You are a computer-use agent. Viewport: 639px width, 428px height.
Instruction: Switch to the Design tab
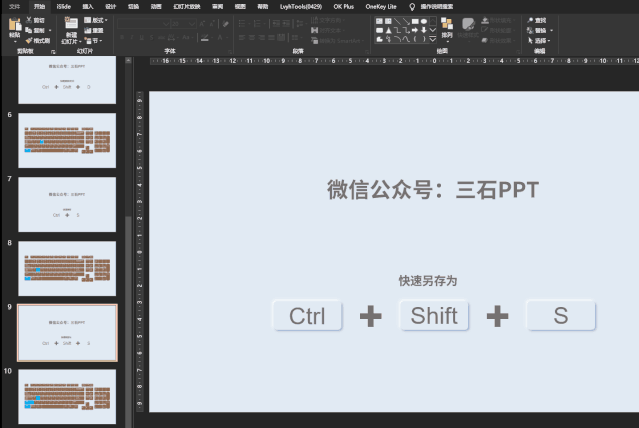(x=110, y=7)
